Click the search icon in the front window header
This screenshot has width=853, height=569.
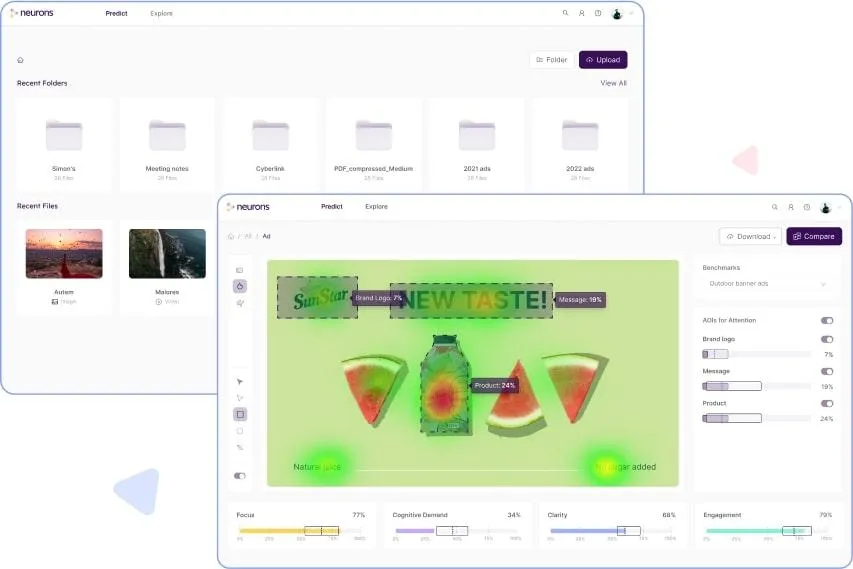(775, 207)
